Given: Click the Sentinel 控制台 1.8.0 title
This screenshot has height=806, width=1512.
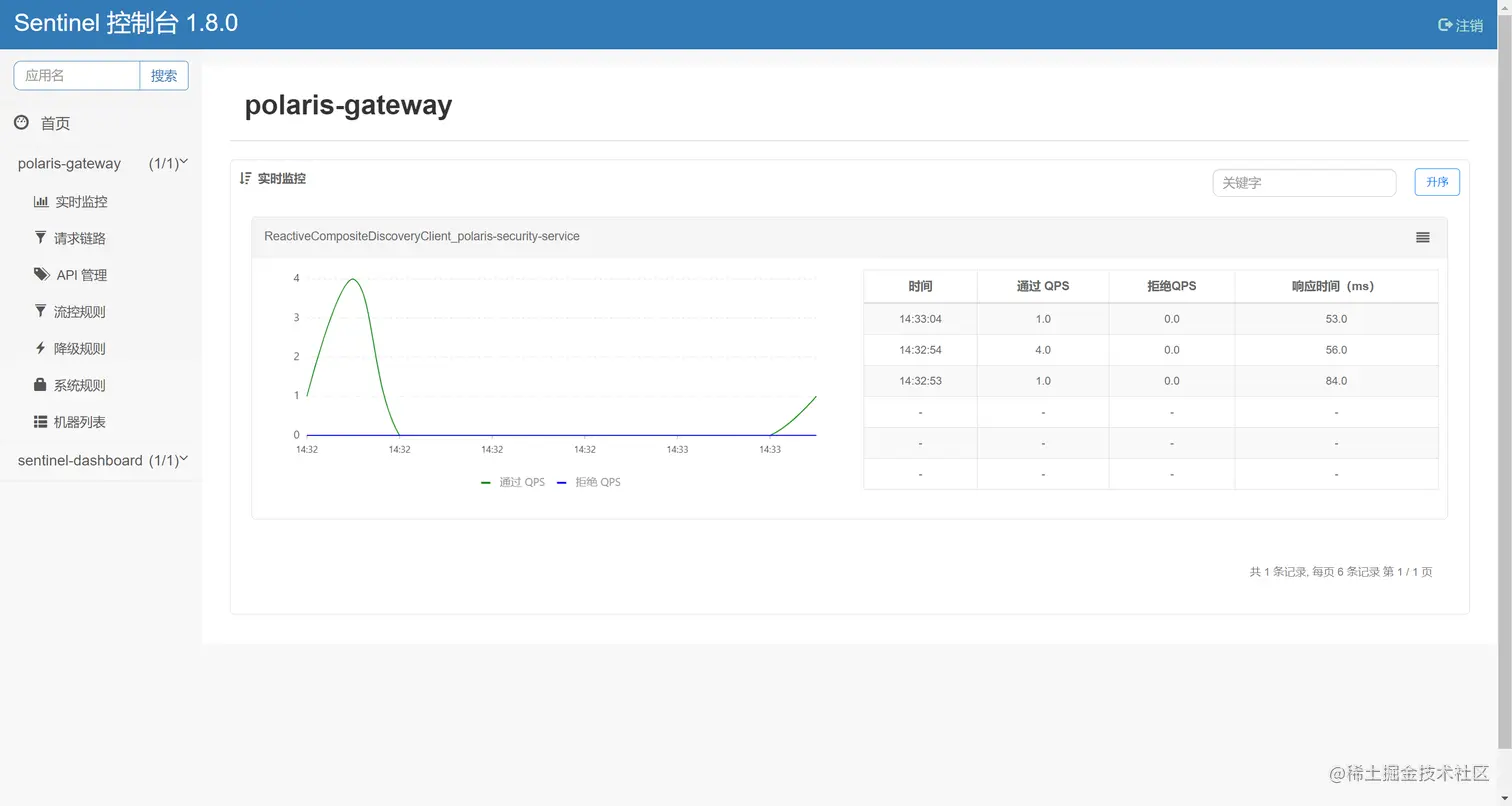Looking at the screenshot, I should [x=126, y=23].
